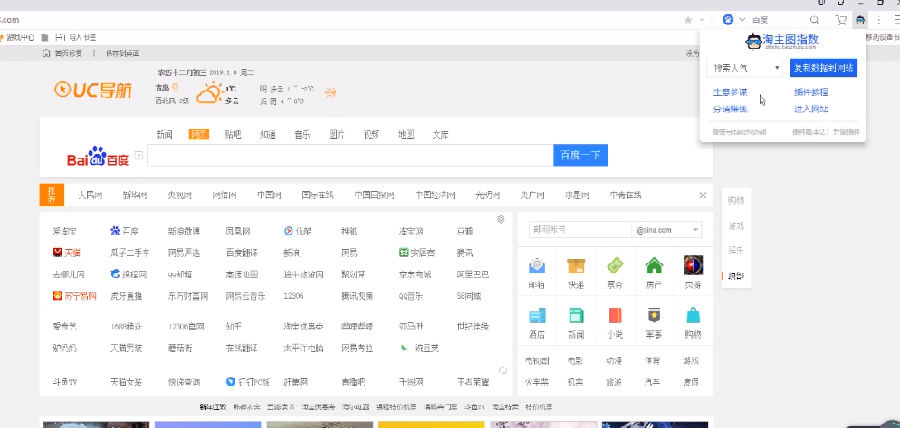Click 游戏 in the right side panel
Viewport: 900px width, 428px height.
(x=736, y=226)
